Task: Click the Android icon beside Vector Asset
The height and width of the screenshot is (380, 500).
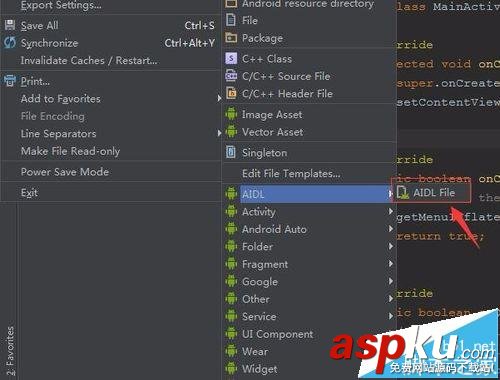Action: click(231, 132)
